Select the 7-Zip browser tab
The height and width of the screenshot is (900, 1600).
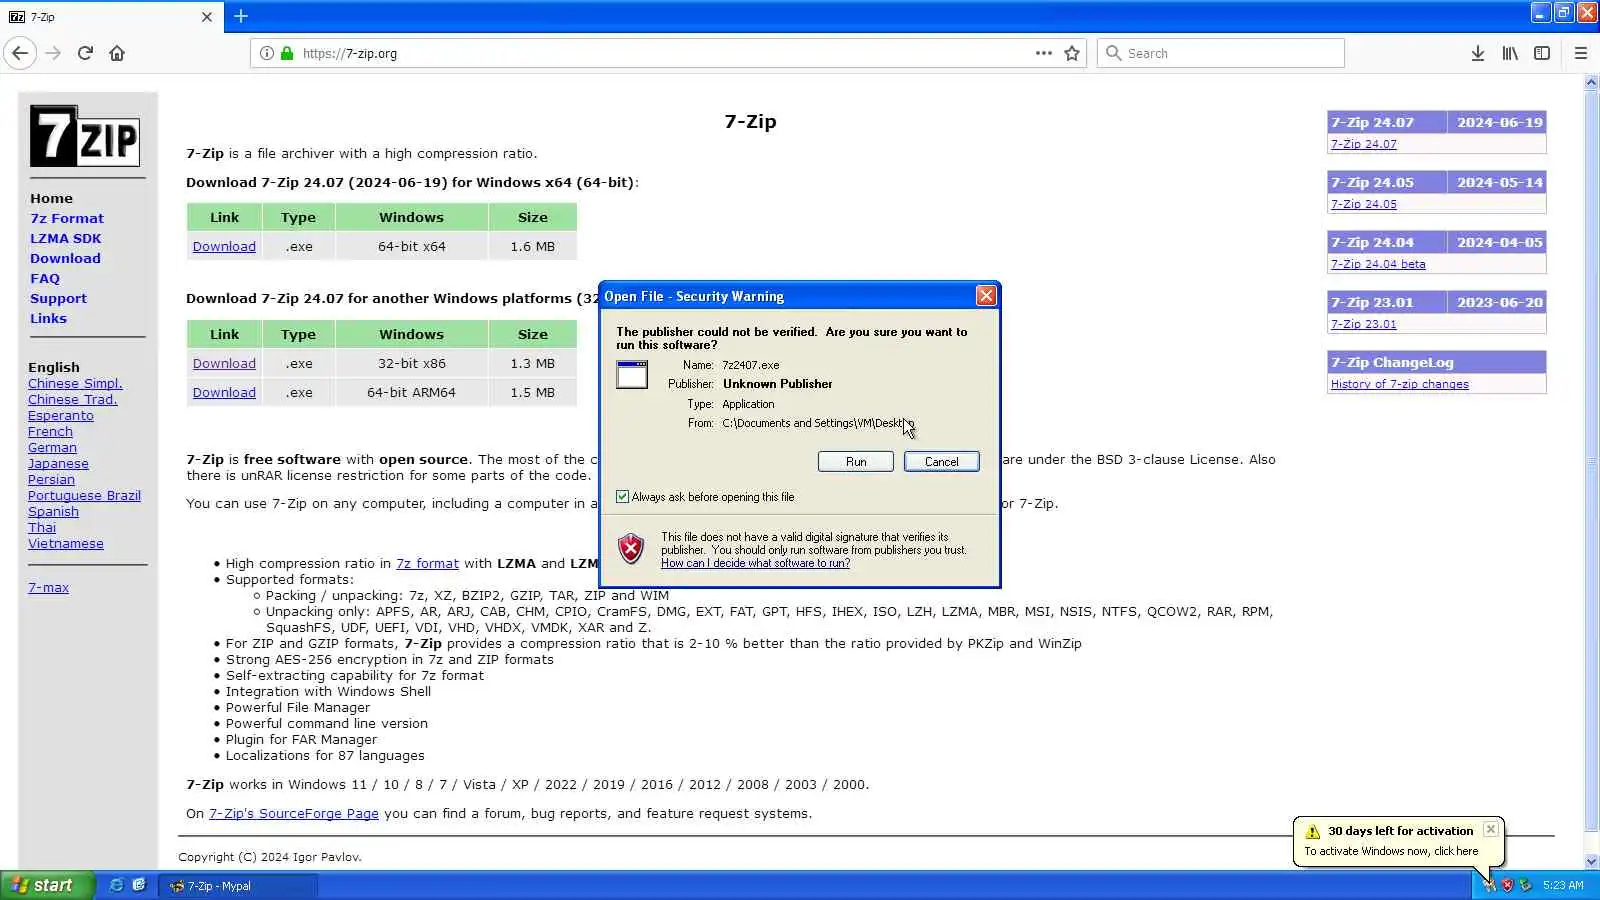(x=110, y=17)
